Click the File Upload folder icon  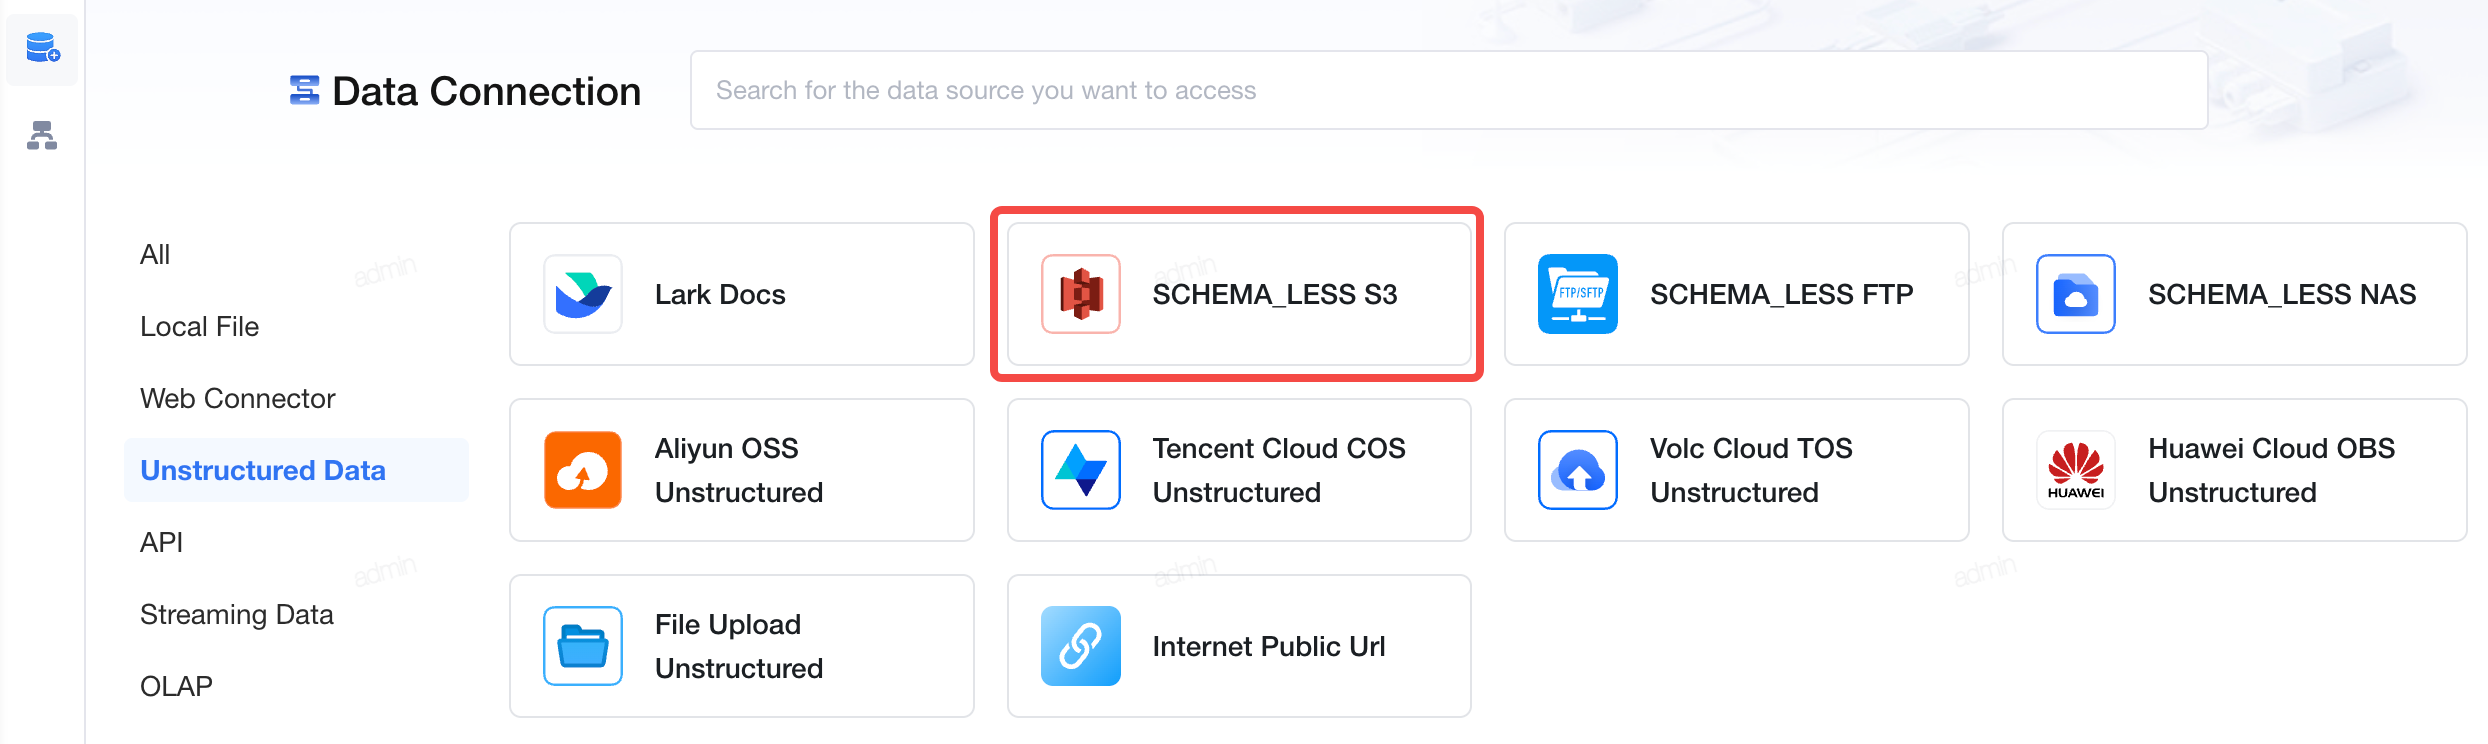583,646
